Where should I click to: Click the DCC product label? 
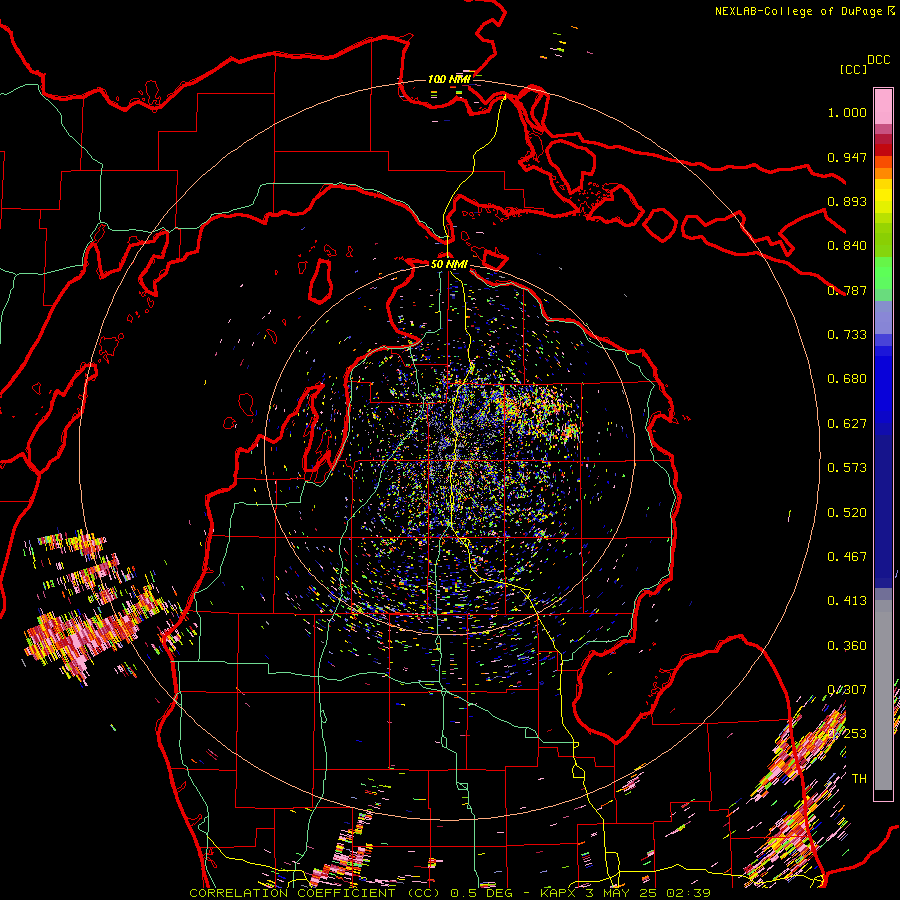[x=879, y=60]
